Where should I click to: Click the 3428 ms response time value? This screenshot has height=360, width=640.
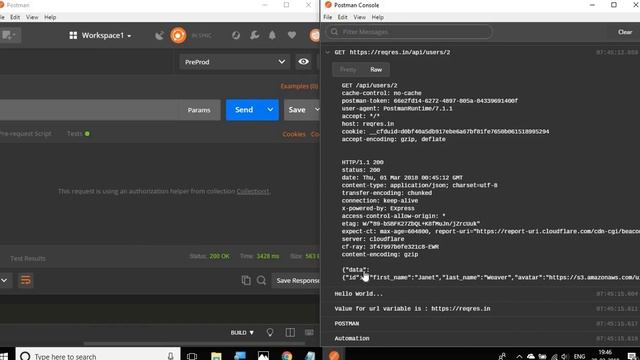point(268,256)
